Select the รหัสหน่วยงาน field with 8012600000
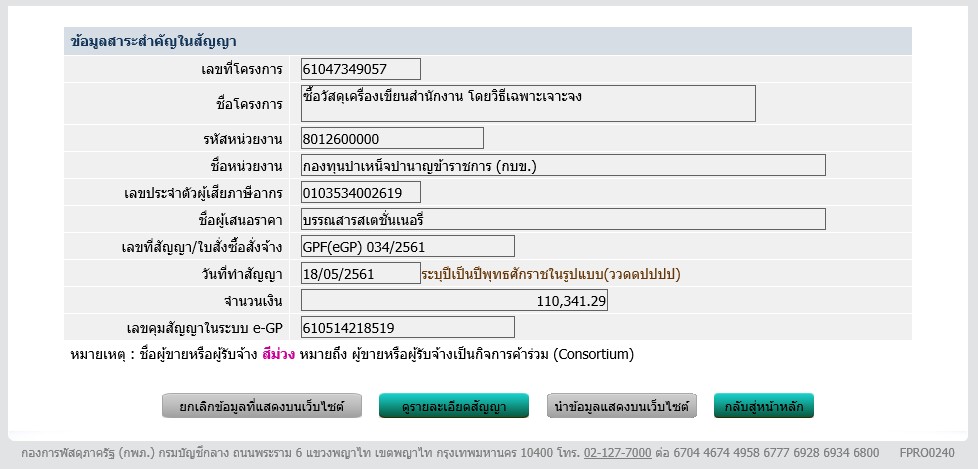The height and width of the screenshot is (469, 978). 392,138
